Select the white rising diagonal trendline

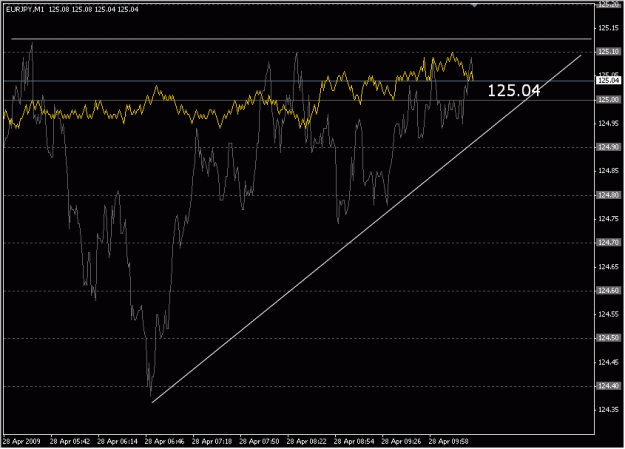tap(366, 229)
